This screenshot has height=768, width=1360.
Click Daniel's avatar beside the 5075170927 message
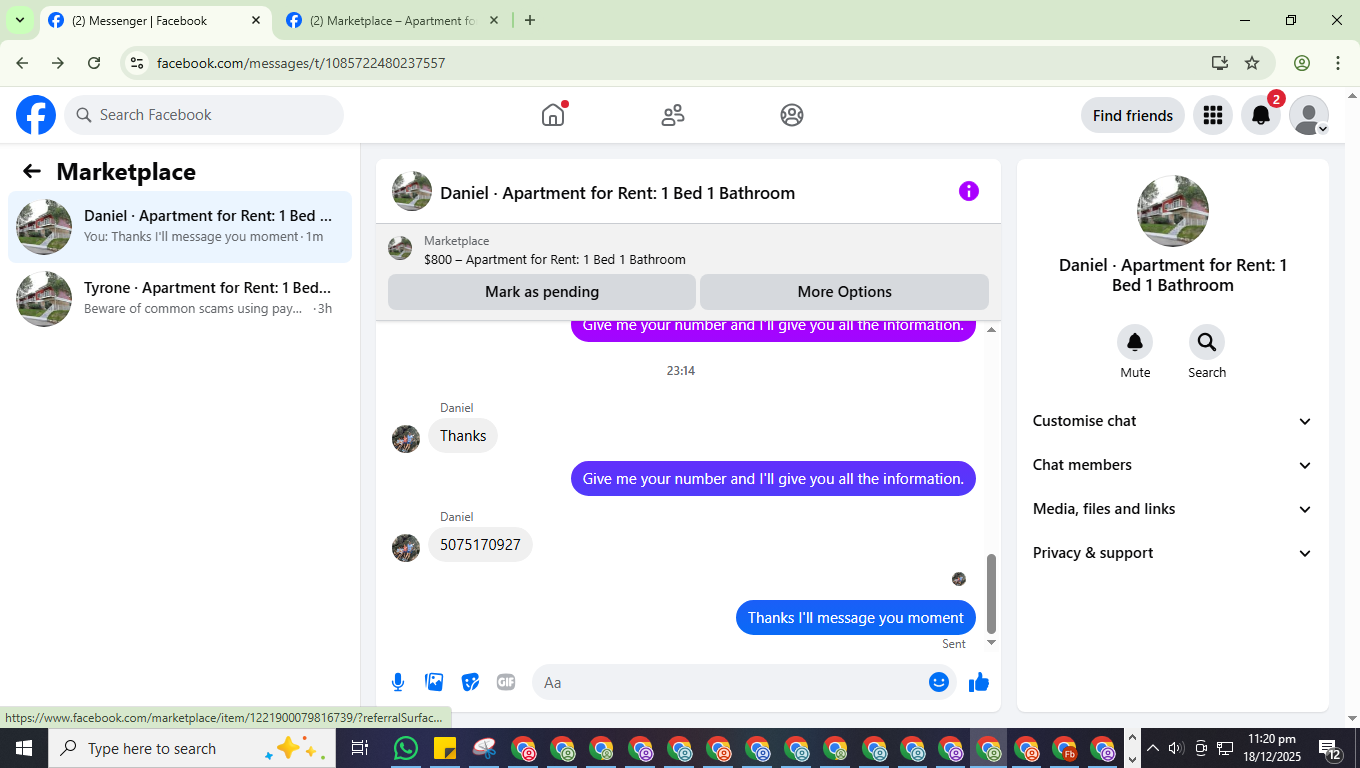406,548
